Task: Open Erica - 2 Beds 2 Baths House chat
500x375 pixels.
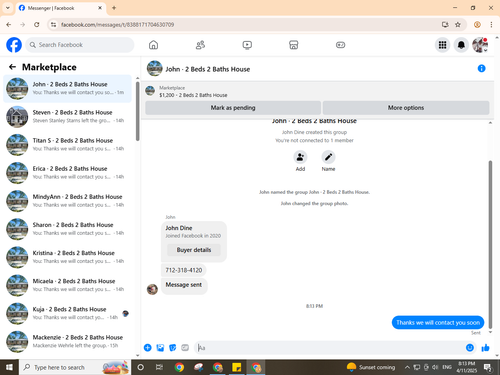Action: (x=68, y=173)
